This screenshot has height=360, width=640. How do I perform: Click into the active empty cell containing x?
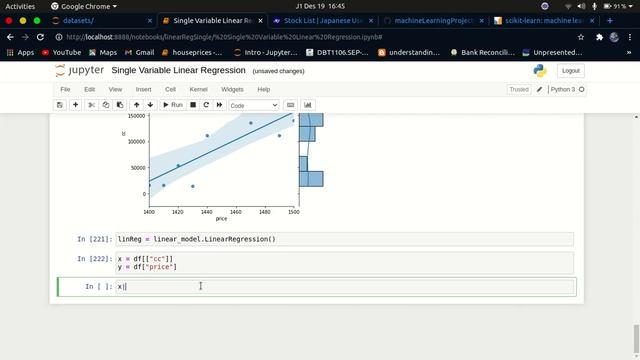[x=344, y=287]
